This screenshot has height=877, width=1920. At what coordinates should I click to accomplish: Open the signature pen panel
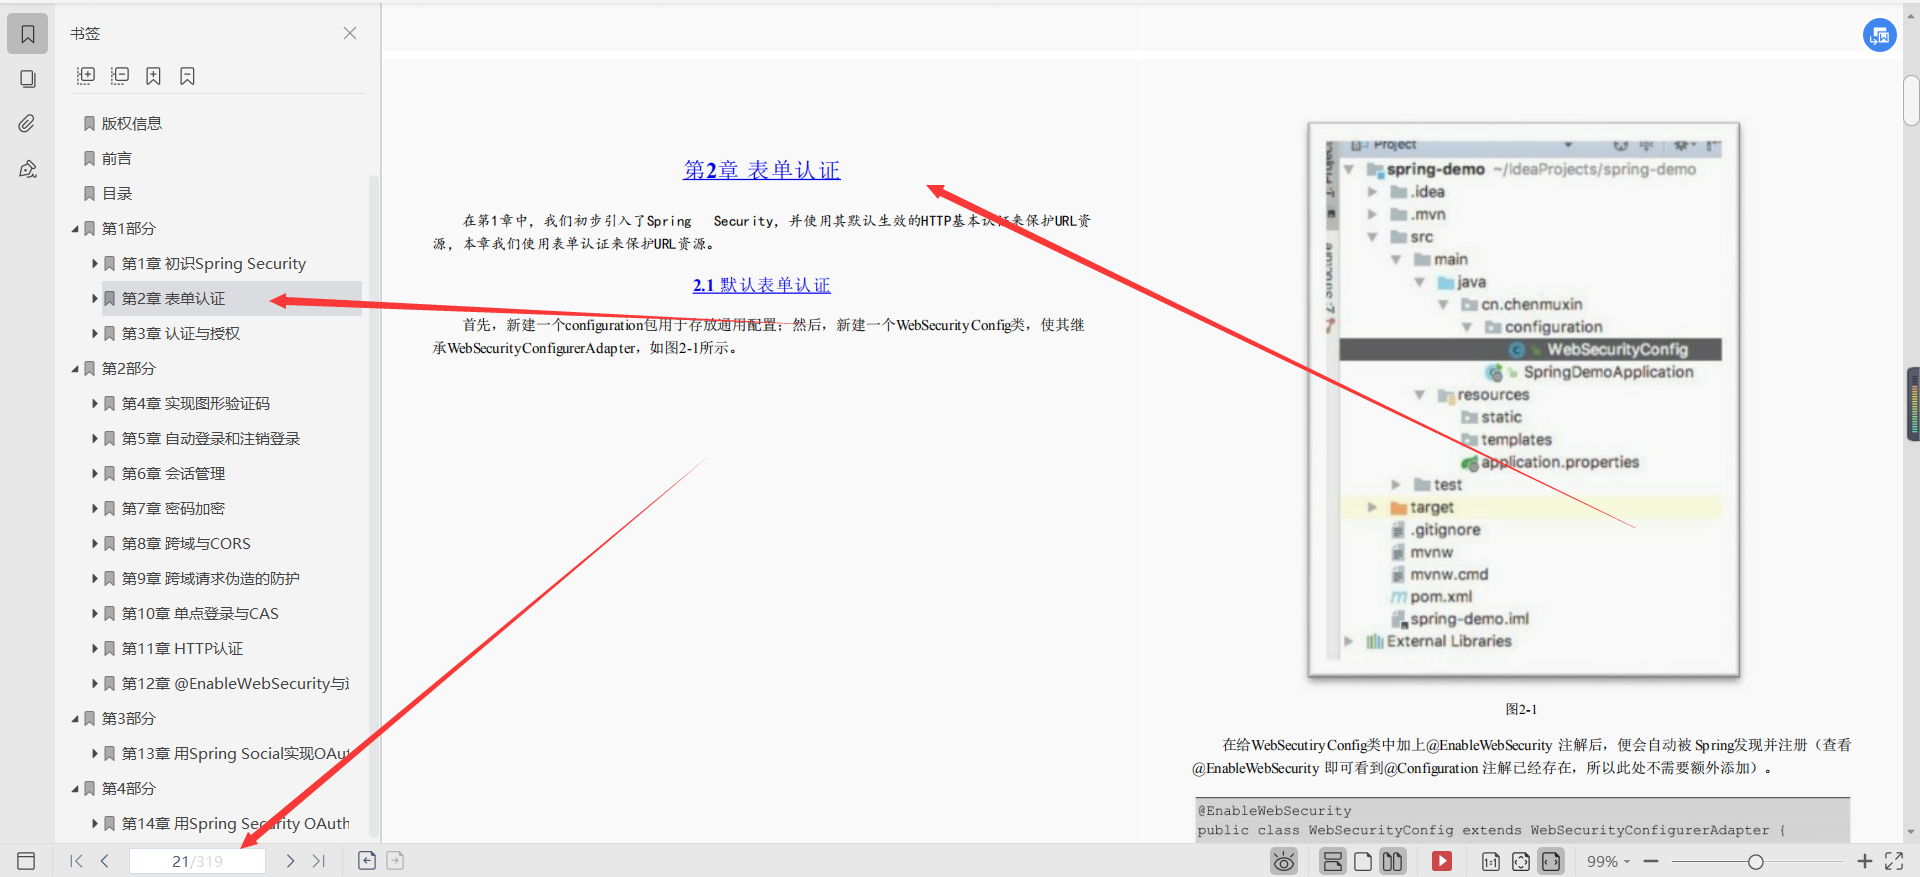(28, 168)
